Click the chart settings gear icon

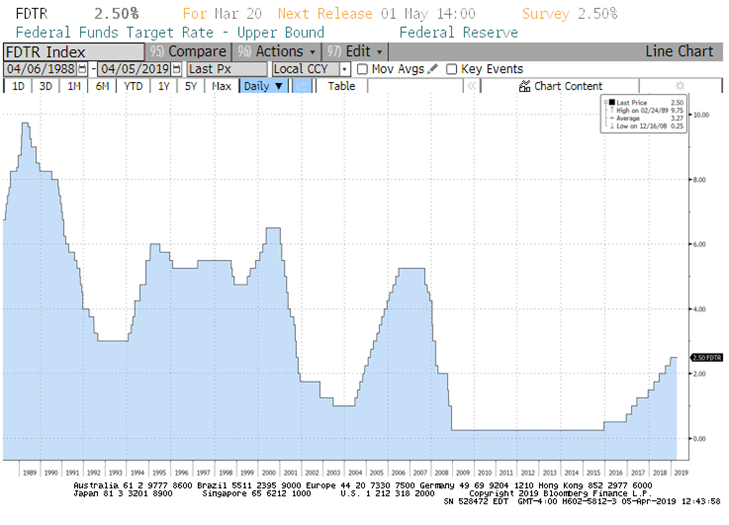(x=679, y=86)
